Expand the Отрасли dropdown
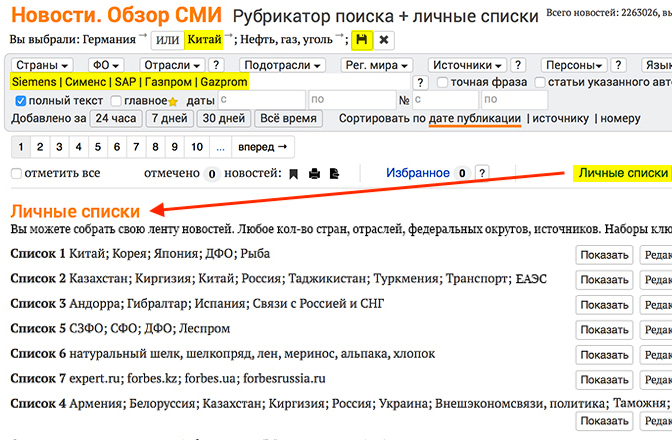Screen dimensions: 672x440 tap(172, 65)
